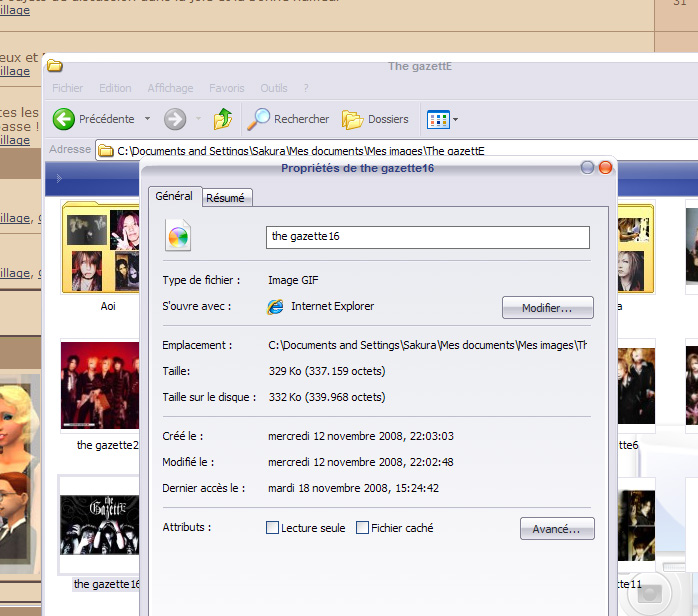Expand the forward history dropdown arrow
Screen dimensions: 698x616
pos(199,119)
